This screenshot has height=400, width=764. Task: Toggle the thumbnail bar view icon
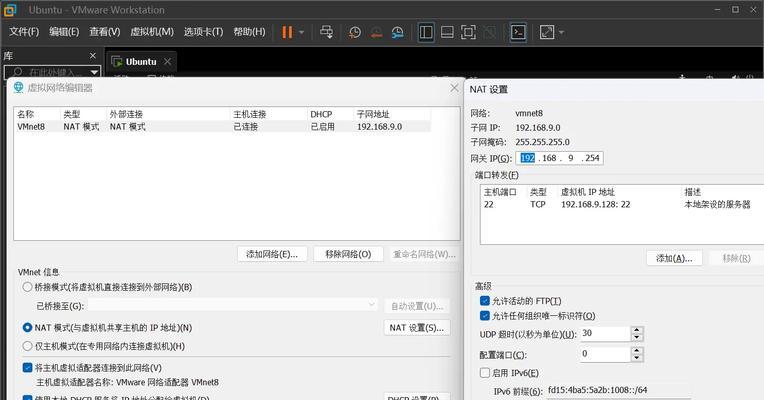(x=447, y=32)
